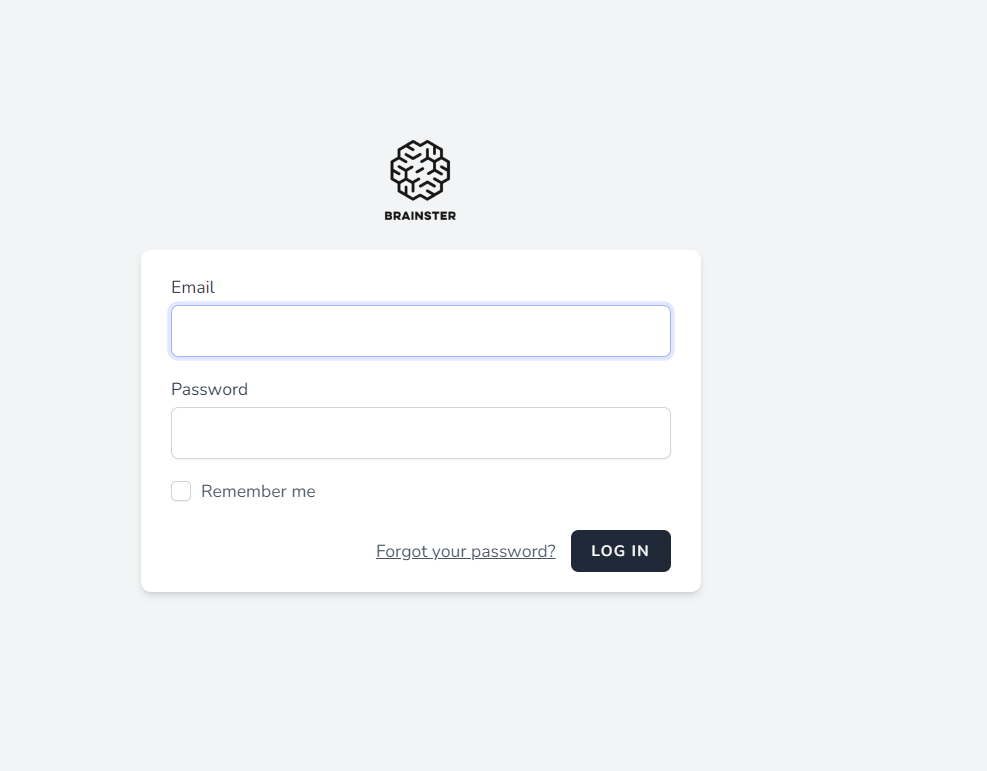The image size is (987, 771).
Task: Click the text box under the Password label
Action: [420, 433]
